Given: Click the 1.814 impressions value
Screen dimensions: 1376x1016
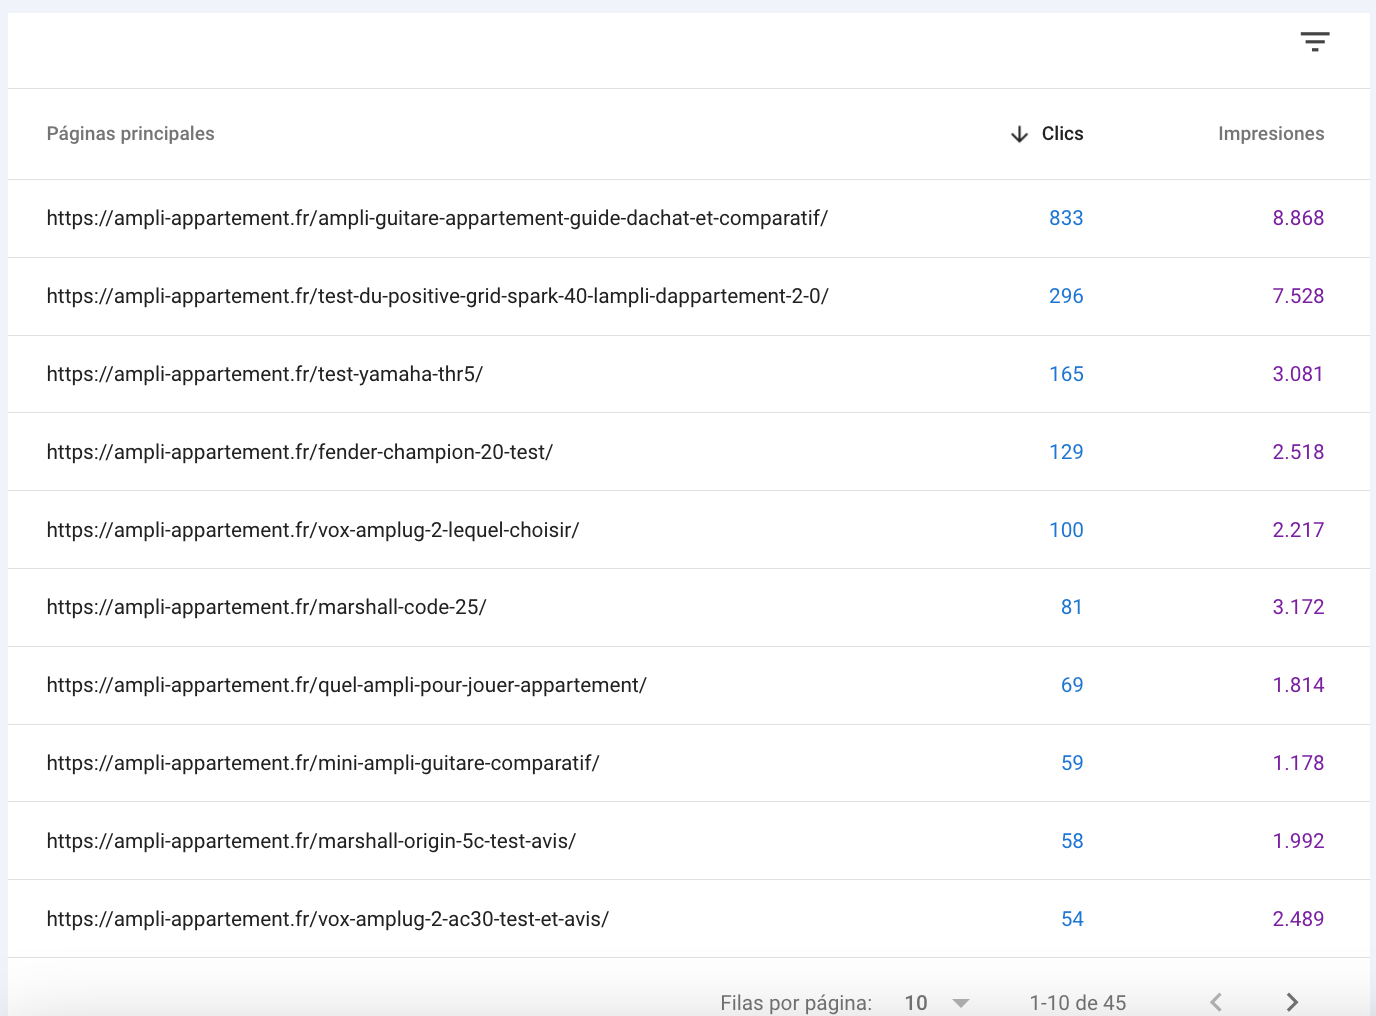Looking at the screenshot, I should [x=1298, y=685].
